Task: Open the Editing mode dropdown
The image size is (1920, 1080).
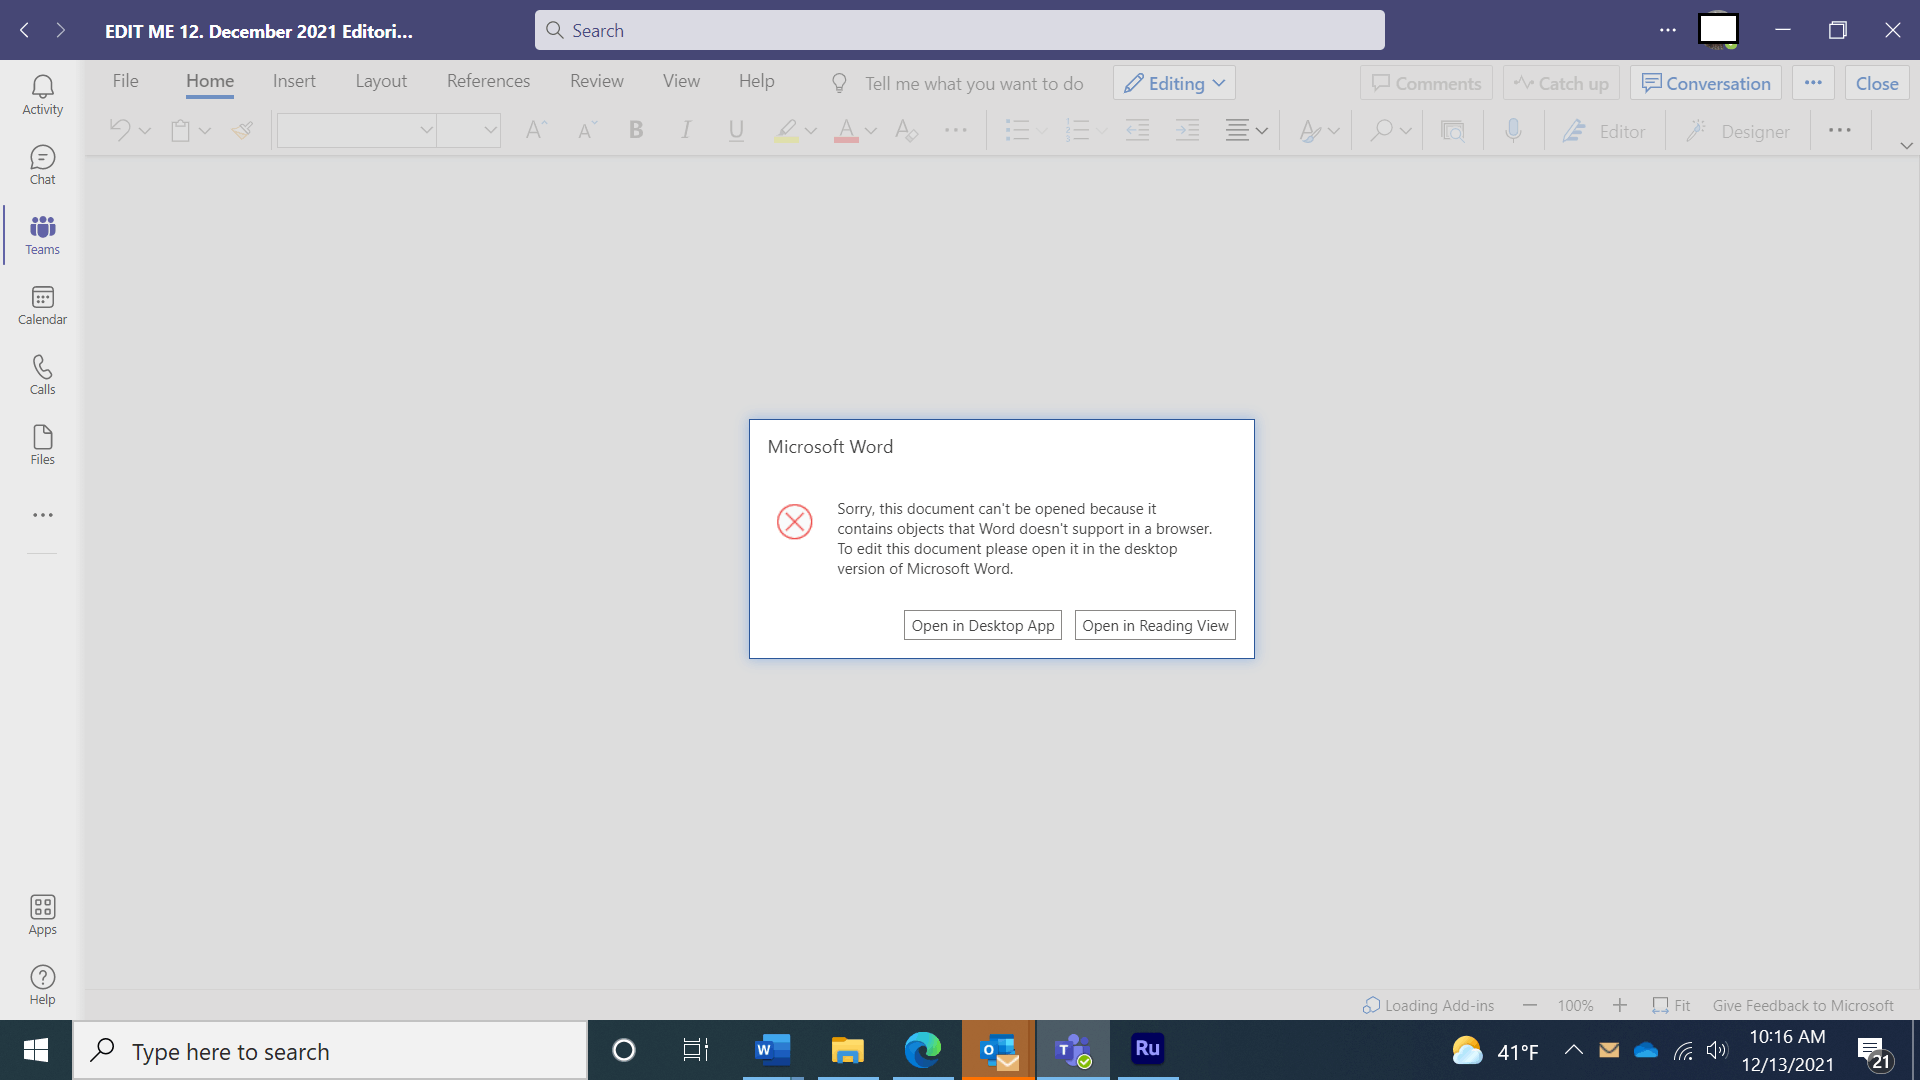Action: point(1174,83)
